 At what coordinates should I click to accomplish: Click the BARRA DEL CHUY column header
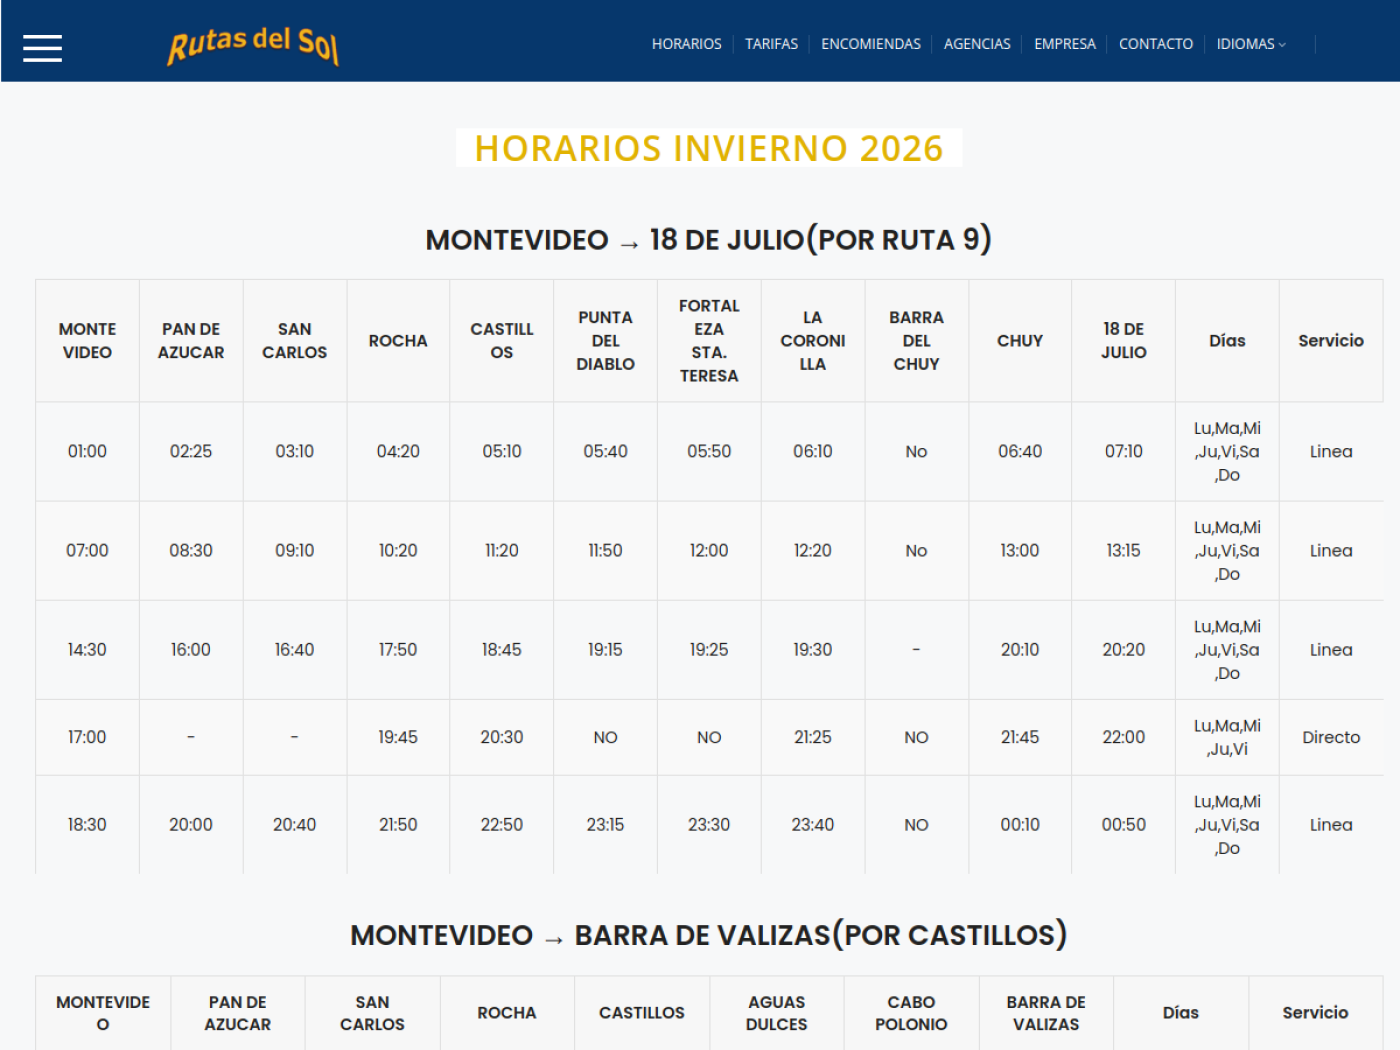coord(916,341)
